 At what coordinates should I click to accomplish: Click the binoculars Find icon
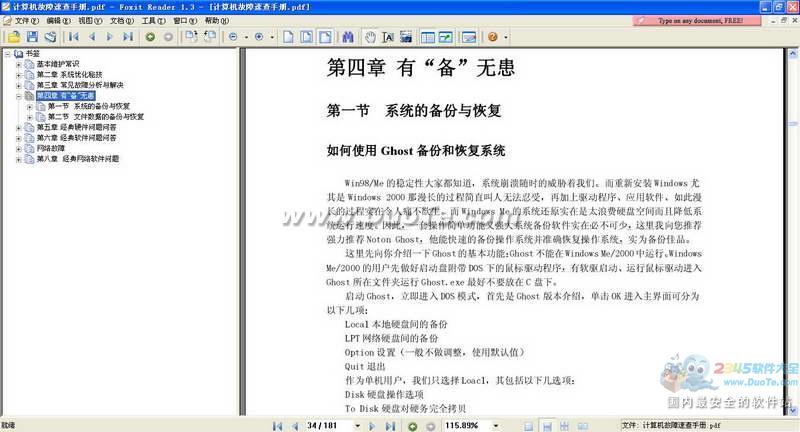(x=348, y=37)
